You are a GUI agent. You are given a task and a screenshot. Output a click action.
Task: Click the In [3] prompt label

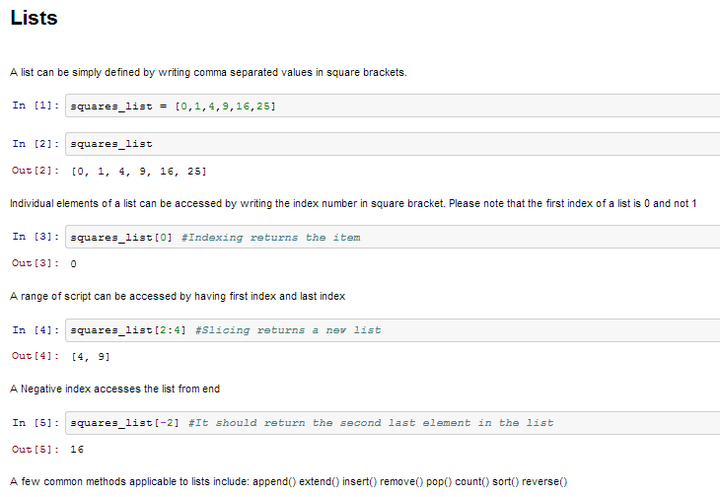[35, 237]
